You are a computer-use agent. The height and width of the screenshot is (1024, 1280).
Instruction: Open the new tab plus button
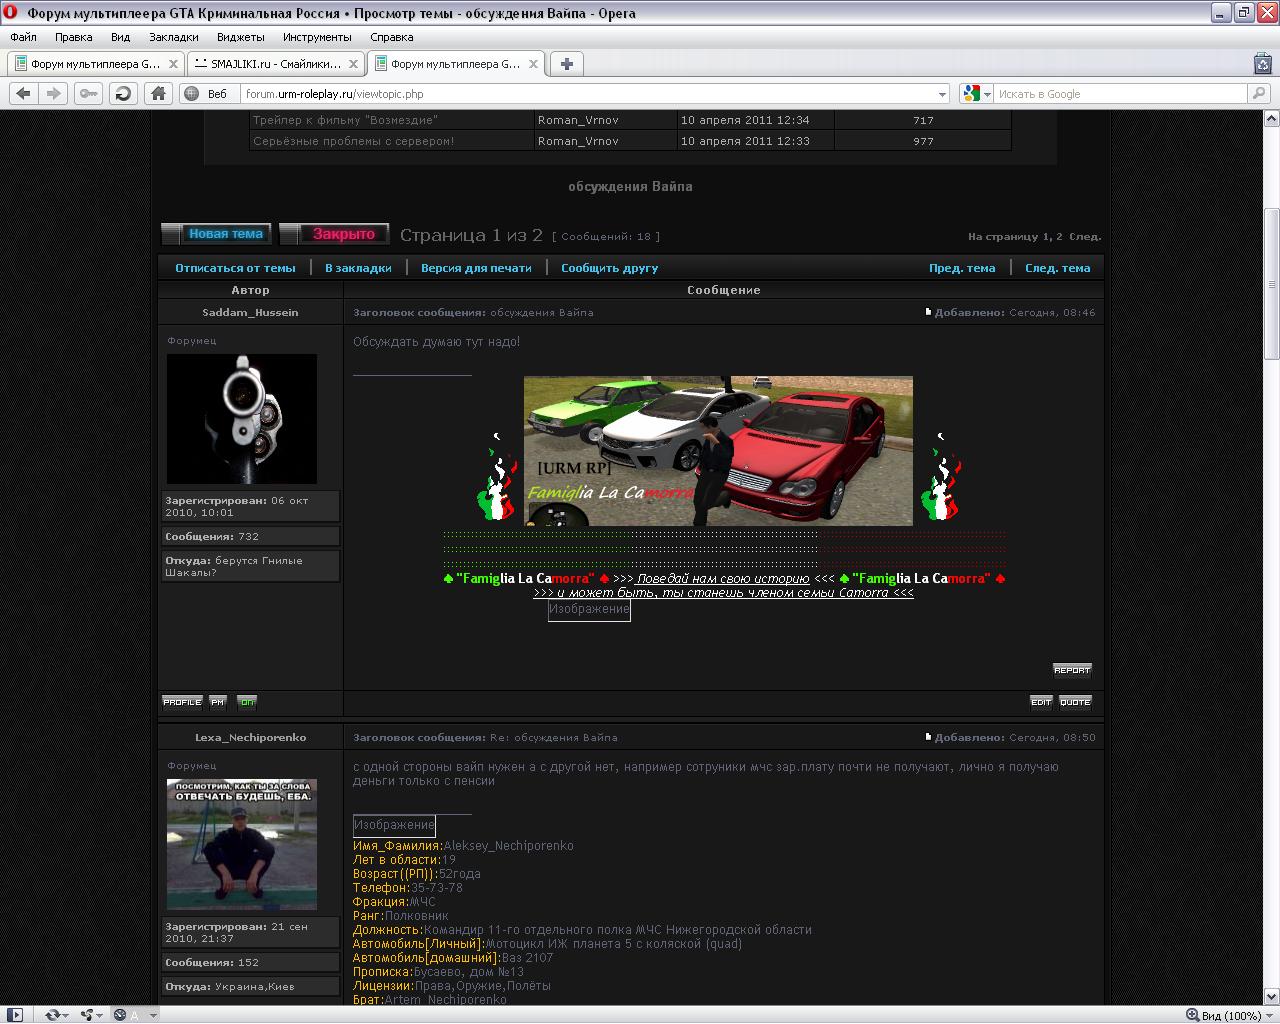tap(566, 64)
